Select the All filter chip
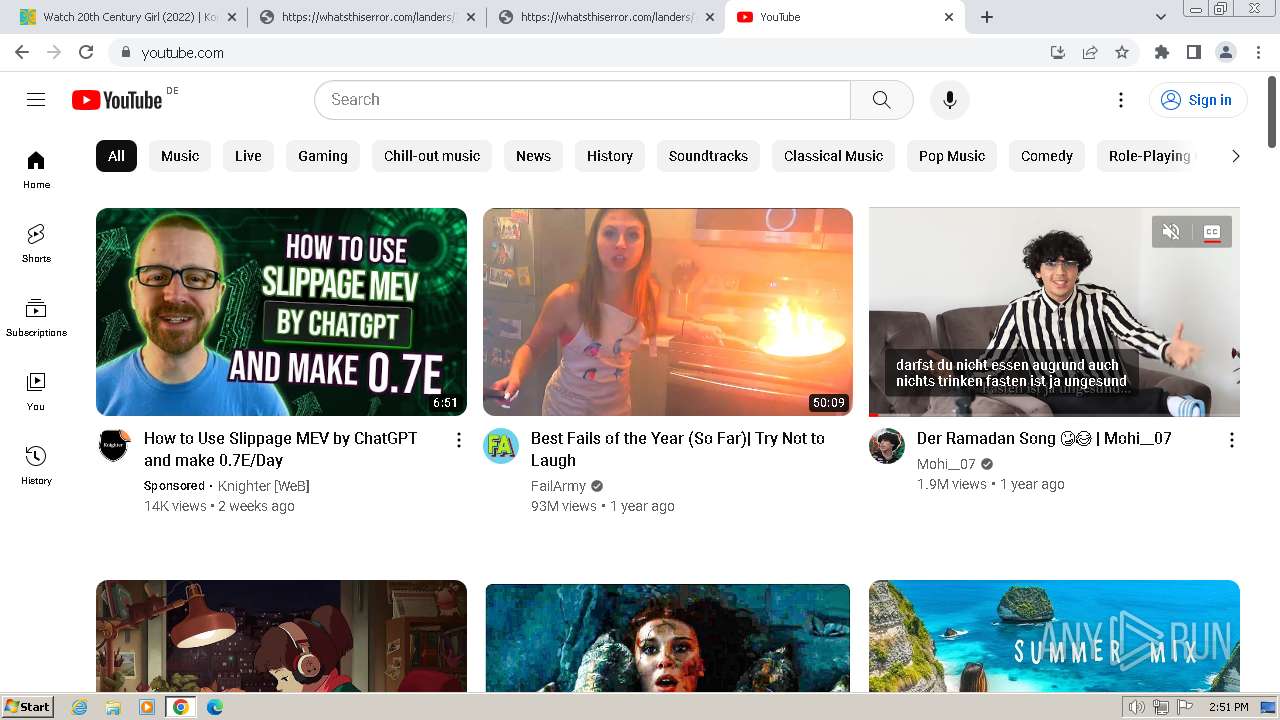The width and height of the screenshot is (1280, 720). pyautogui.click(x=116, y=156)
